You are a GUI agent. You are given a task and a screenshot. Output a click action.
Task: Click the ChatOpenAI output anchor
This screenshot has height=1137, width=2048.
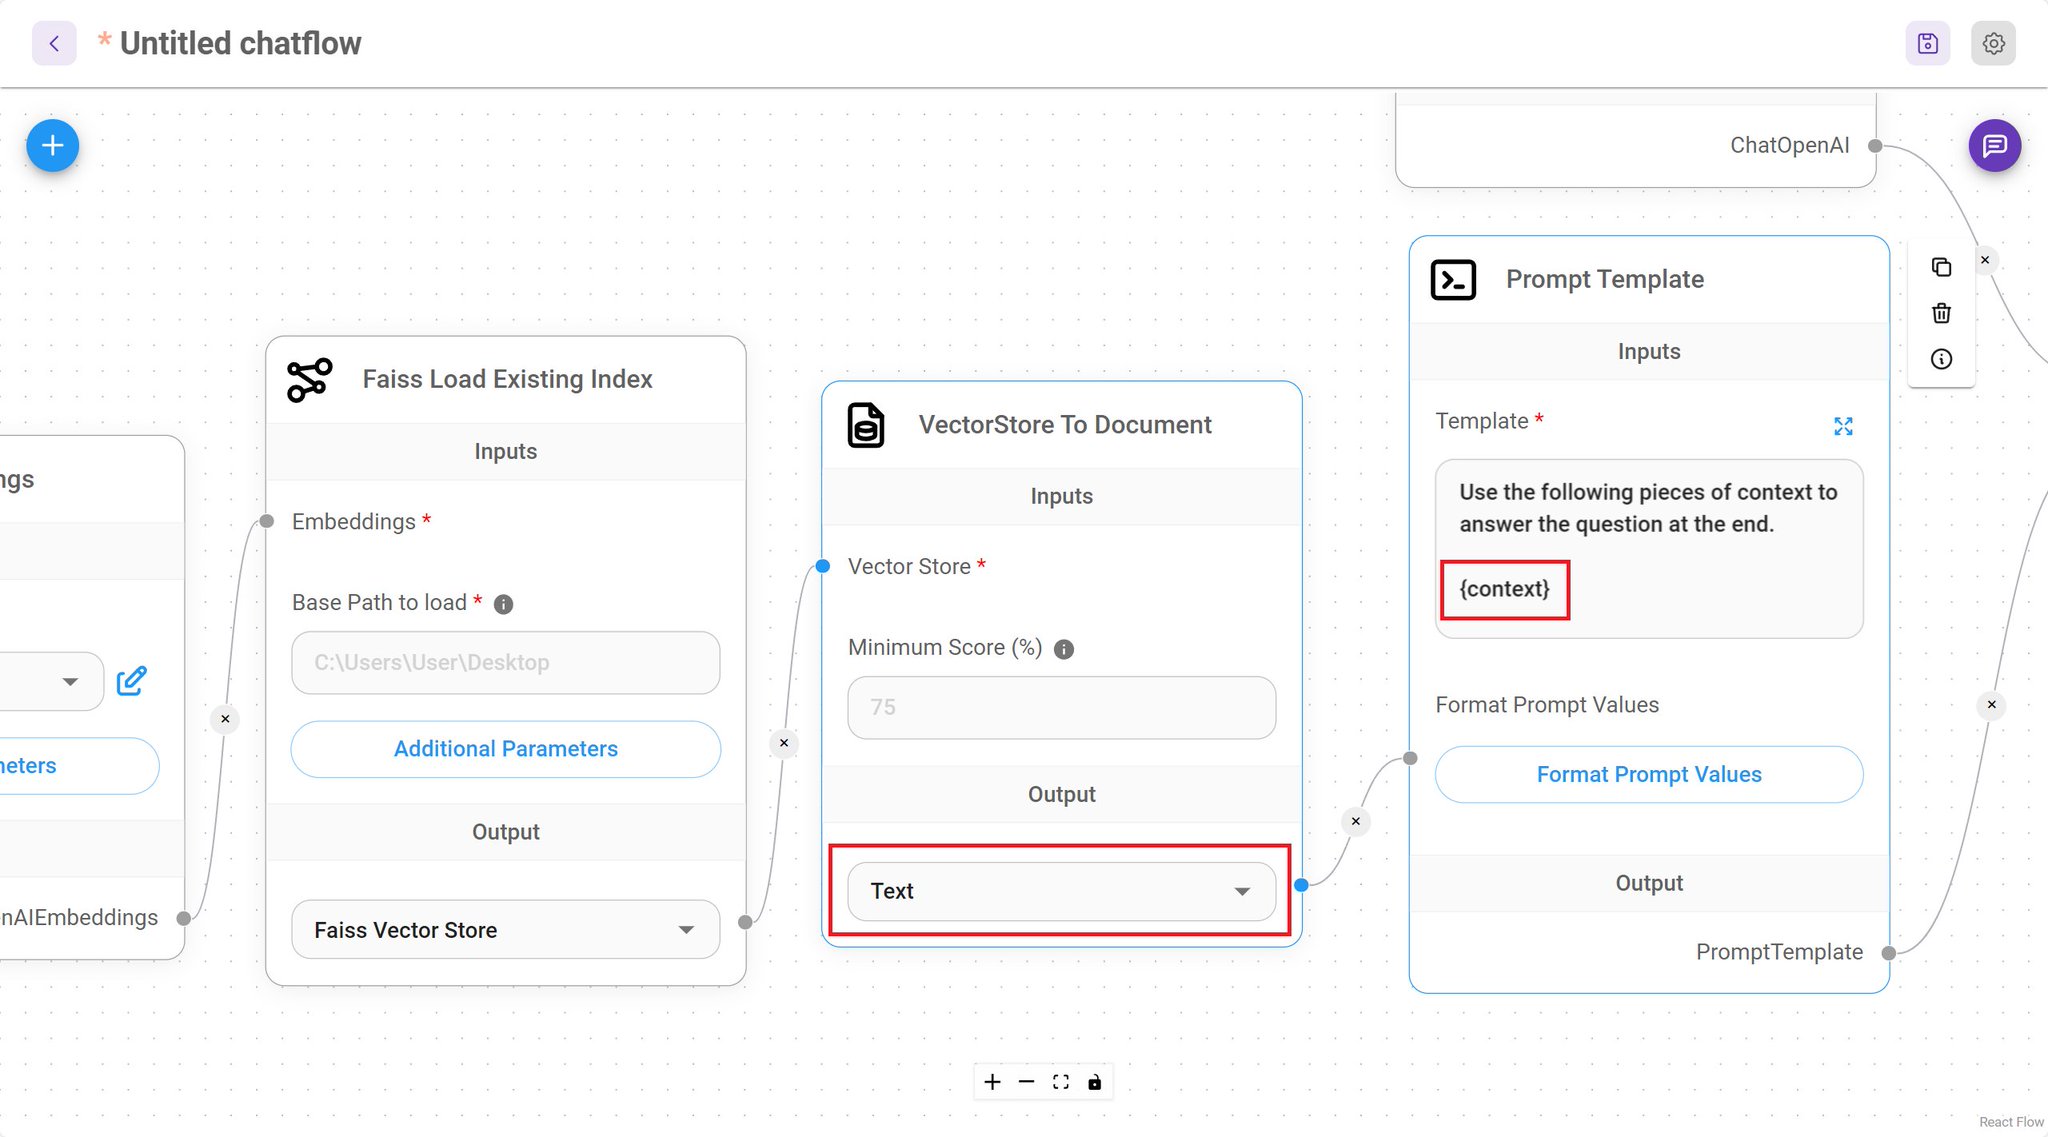(x=1876, y=146)
